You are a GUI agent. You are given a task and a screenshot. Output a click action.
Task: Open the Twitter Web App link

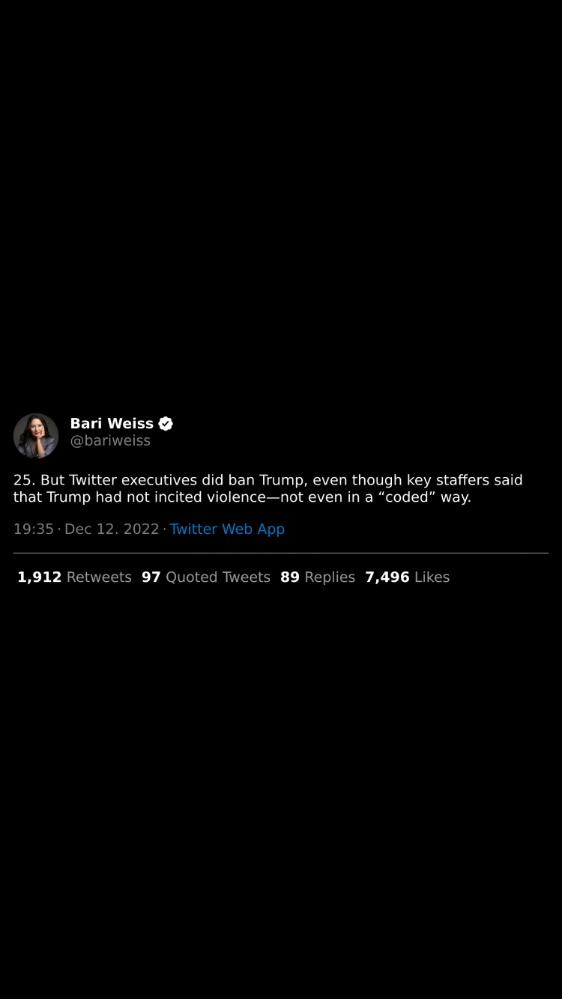tap(227, 529)
